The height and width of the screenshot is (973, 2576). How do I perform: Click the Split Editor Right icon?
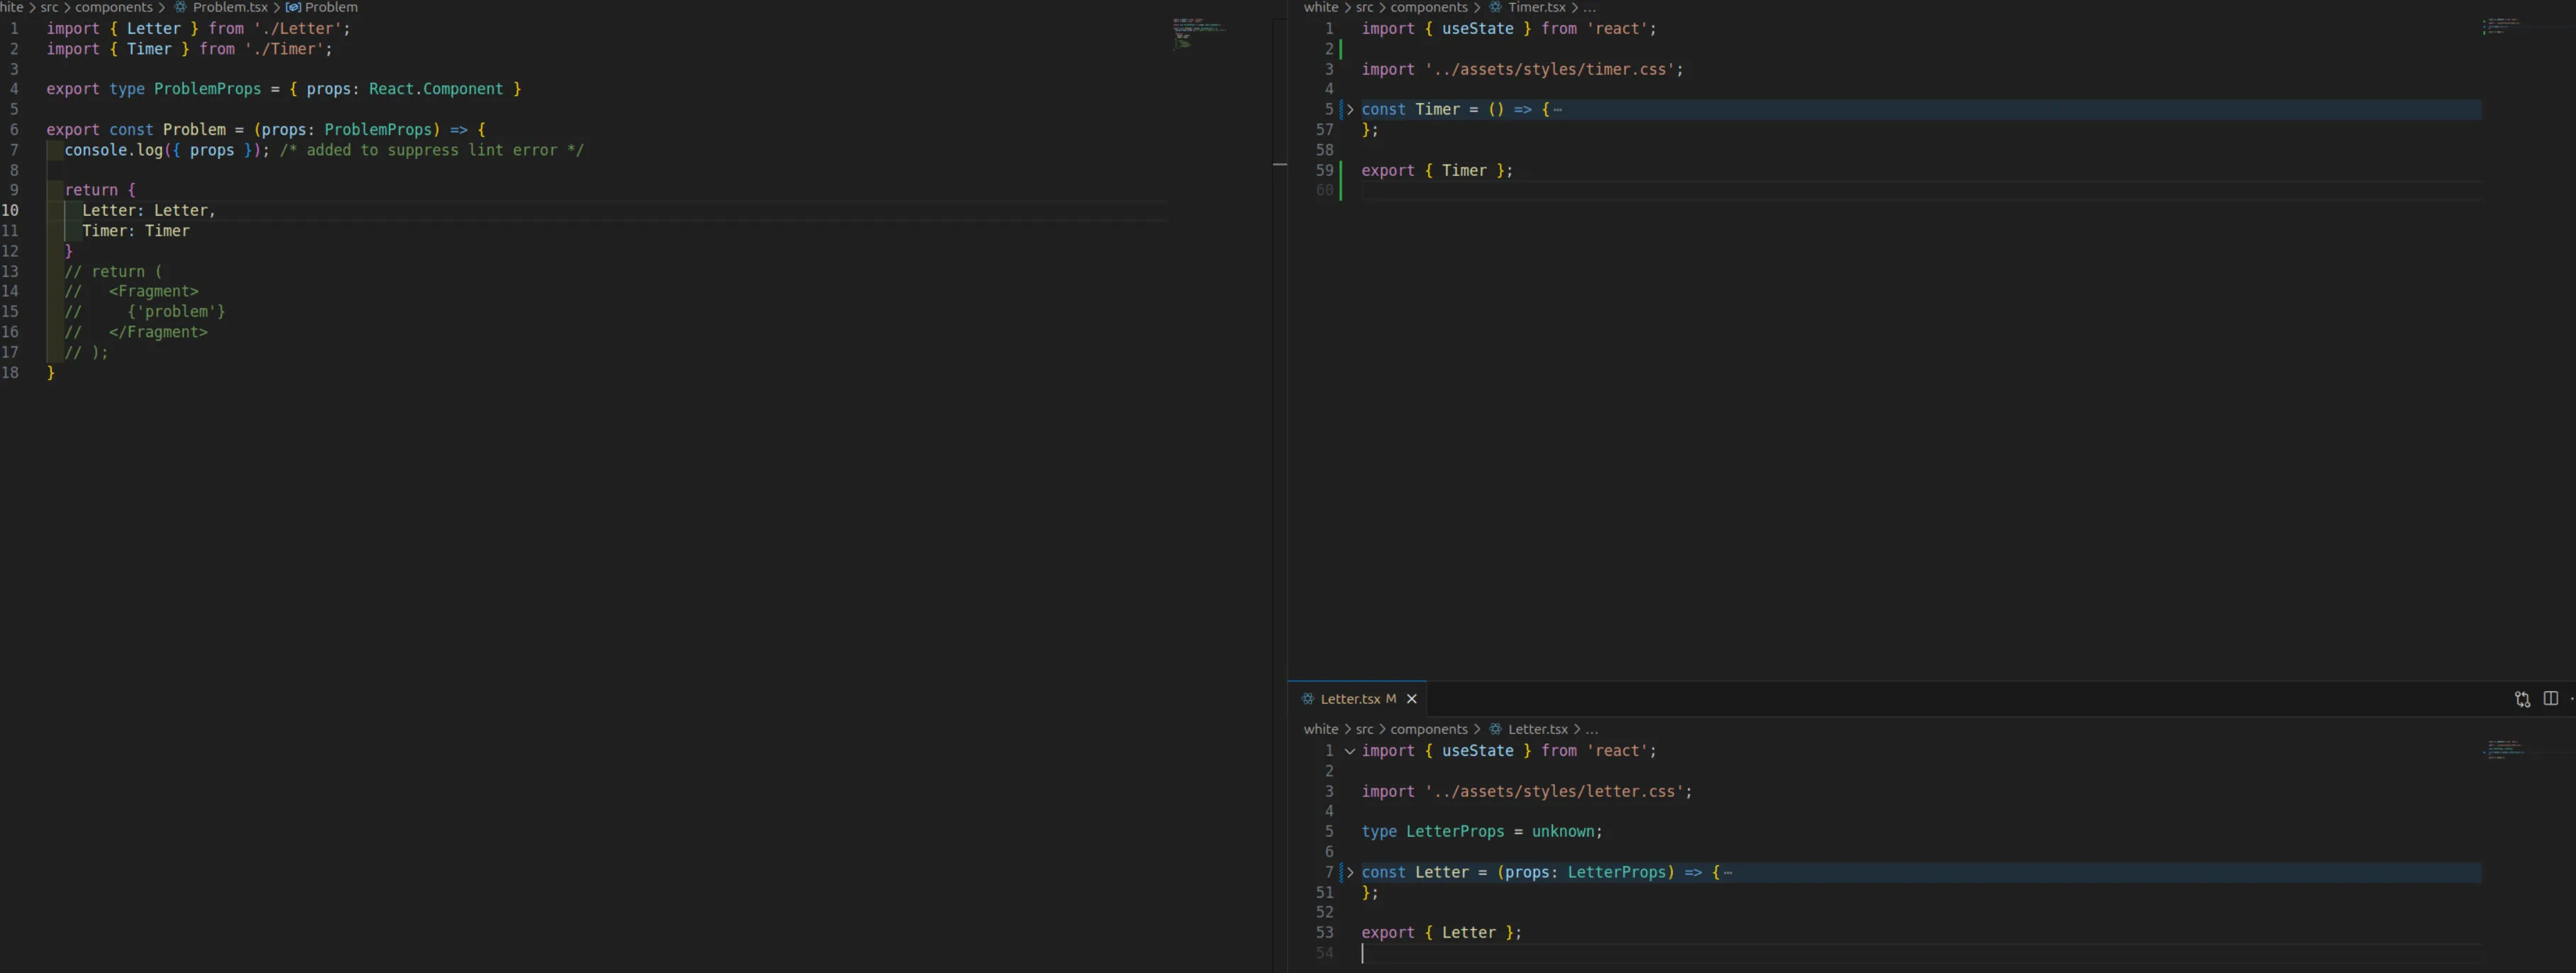[x=2550, y=699]
